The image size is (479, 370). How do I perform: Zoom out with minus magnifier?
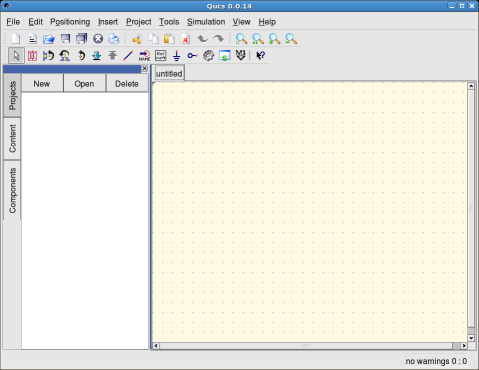291,39
